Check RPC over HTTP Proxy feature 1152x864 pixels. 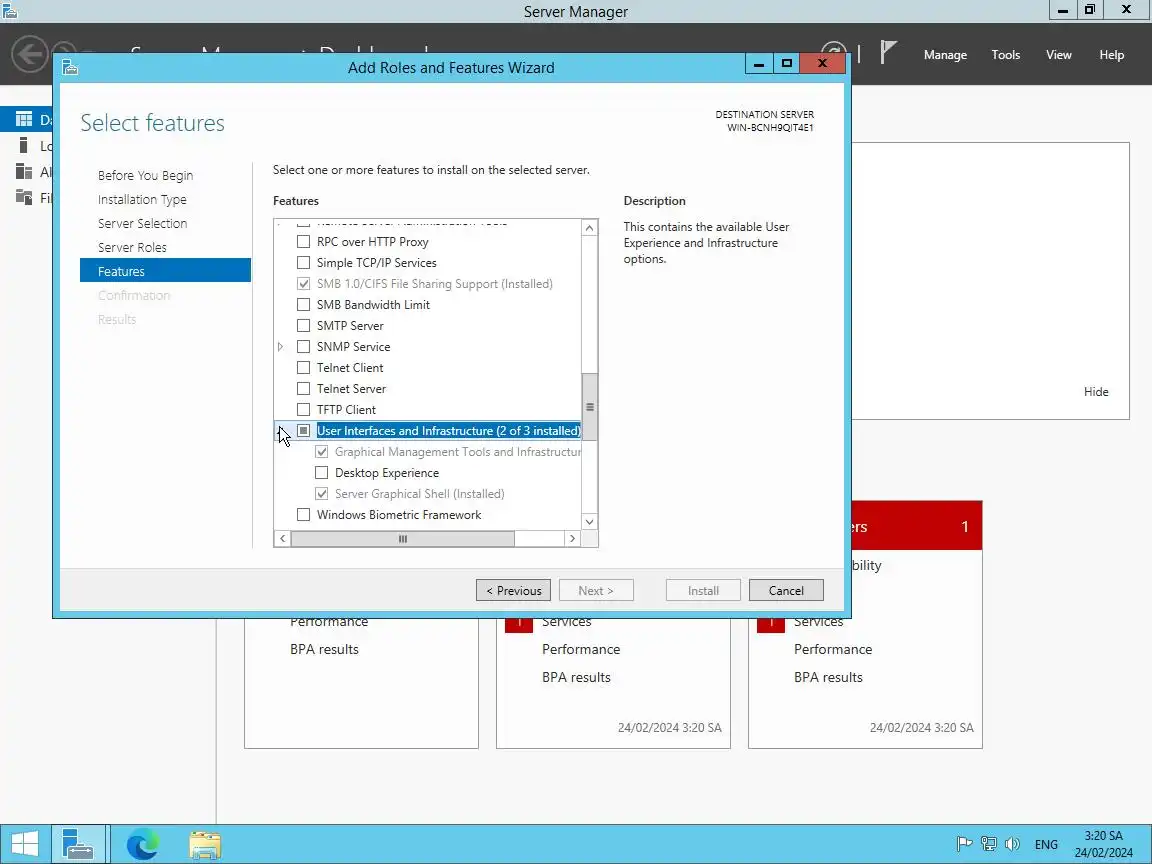point(303,242)
